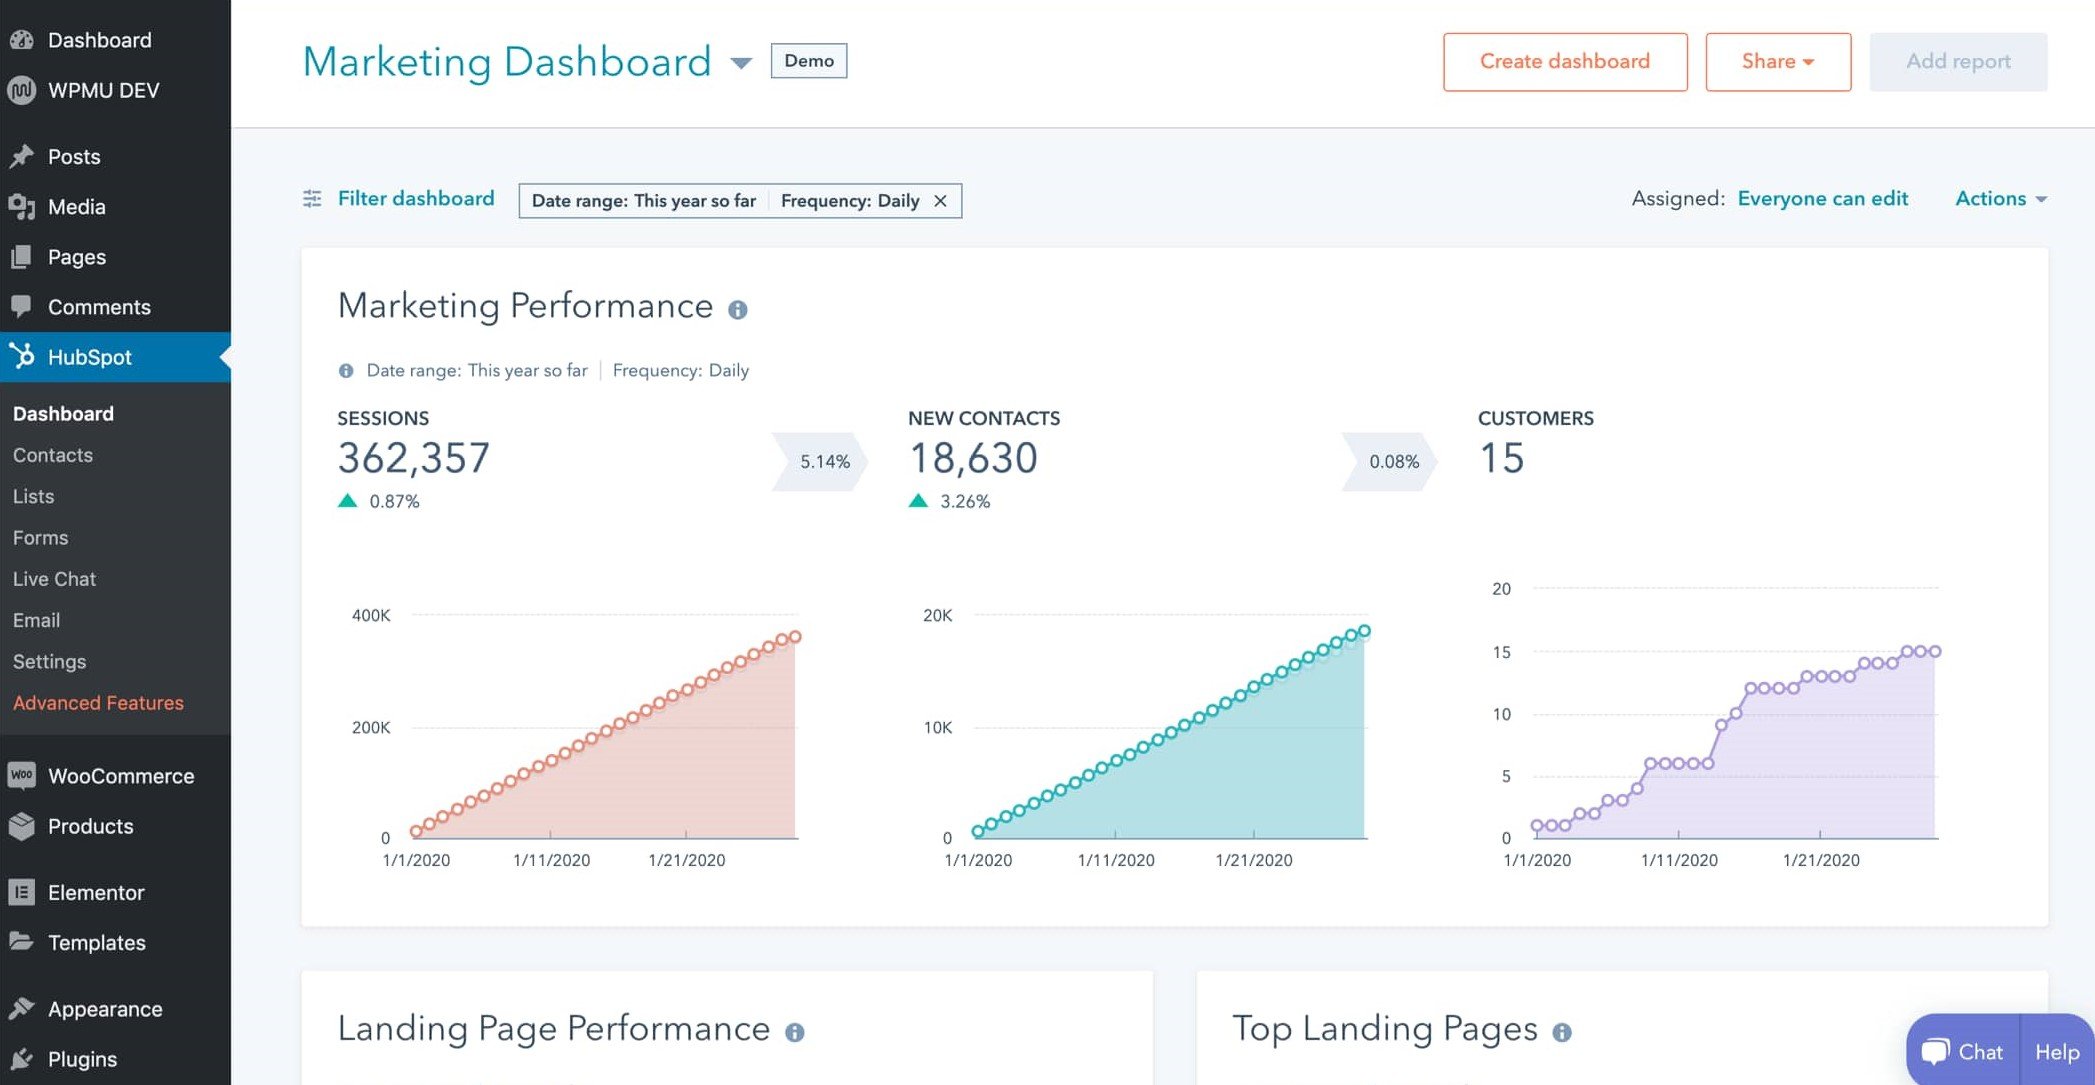Click the WooCommerce icon in sidebar
This screenshot has width=2095, height=1085.
(x=22, y=775)
